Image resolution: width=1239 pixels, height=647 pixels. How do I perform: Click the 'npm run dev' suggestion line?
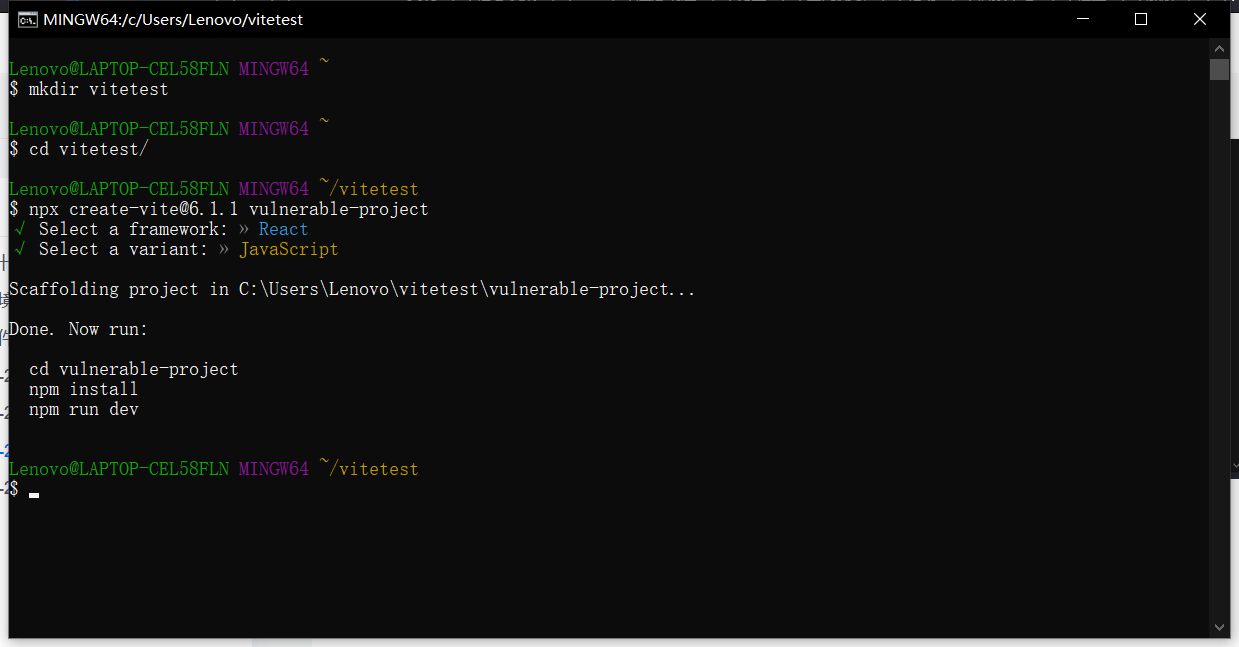(84, 409)
